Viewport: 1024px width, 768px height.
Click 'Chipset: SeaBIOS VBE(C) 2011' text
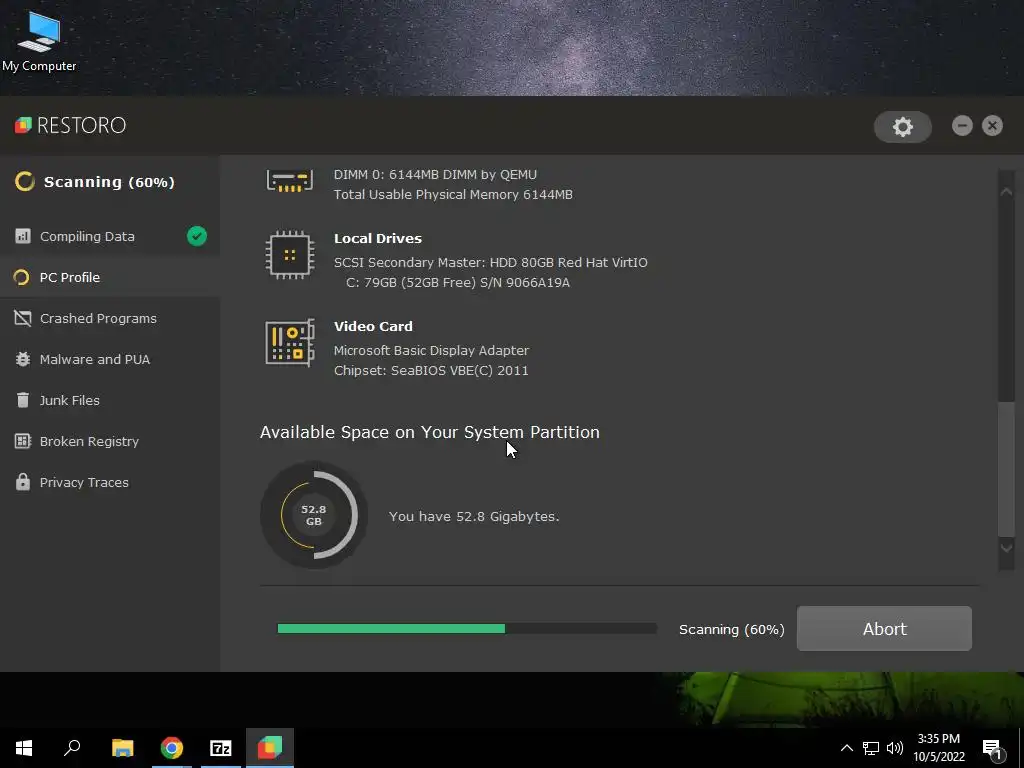[431, 370]
